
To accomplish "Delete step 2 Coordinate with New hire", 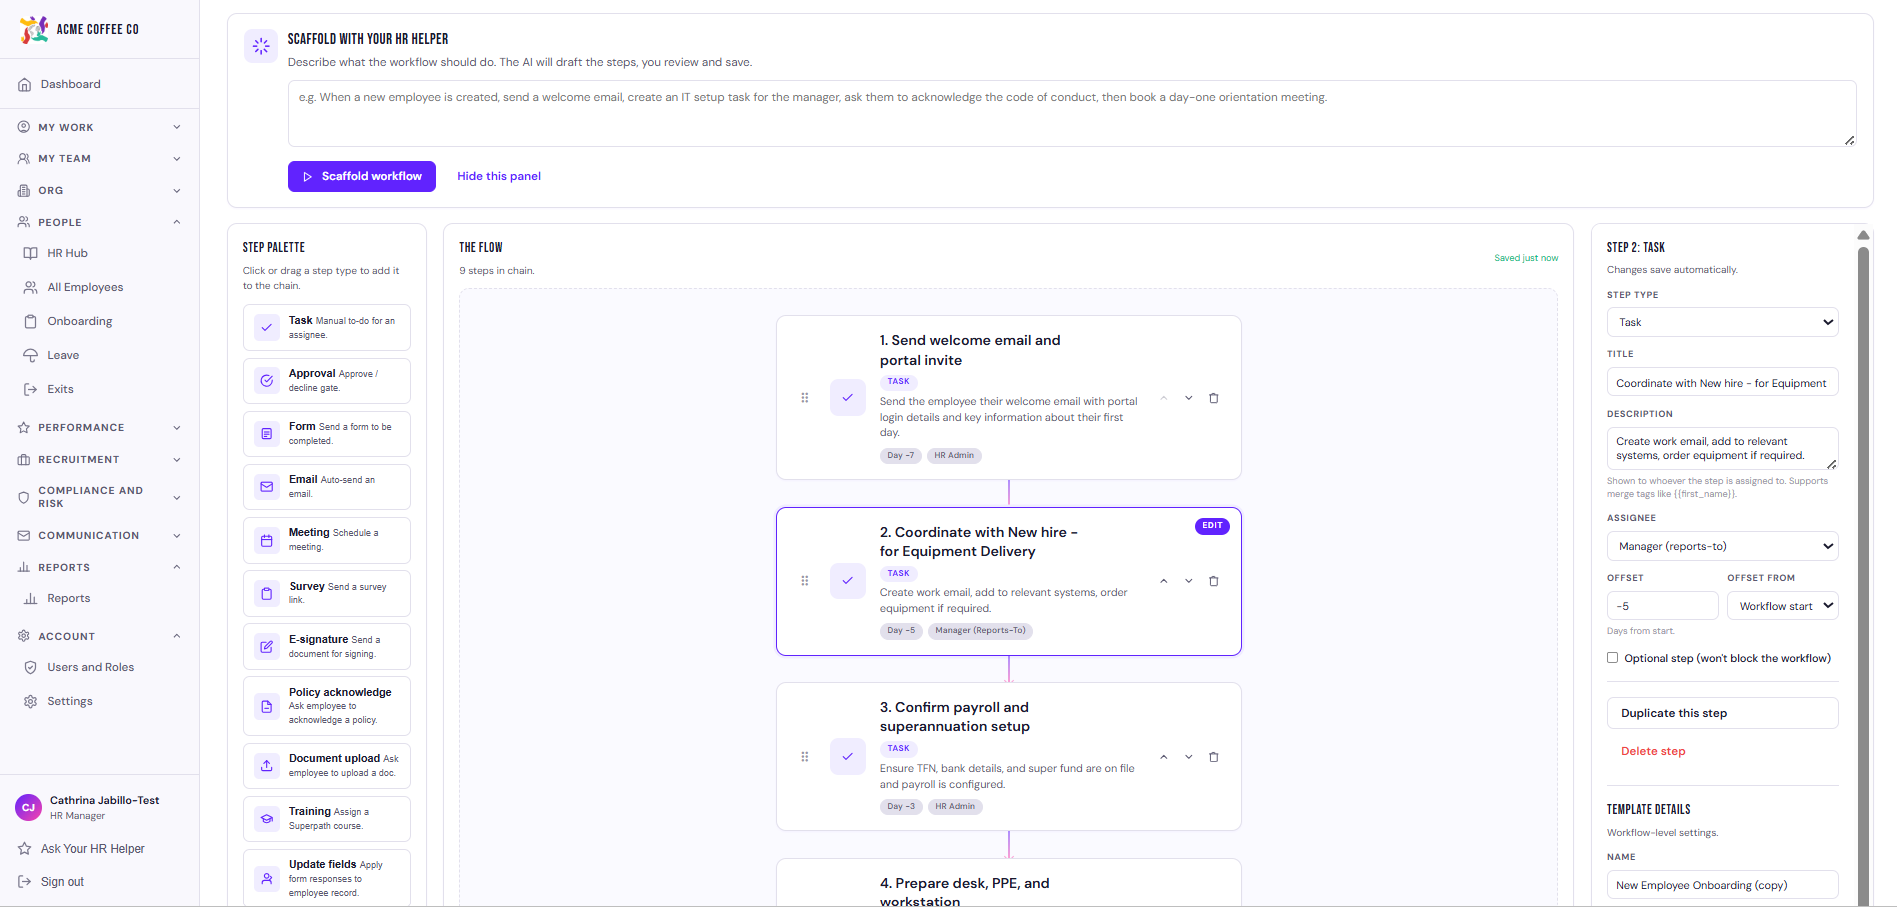I will click(x=1214, y=581).
